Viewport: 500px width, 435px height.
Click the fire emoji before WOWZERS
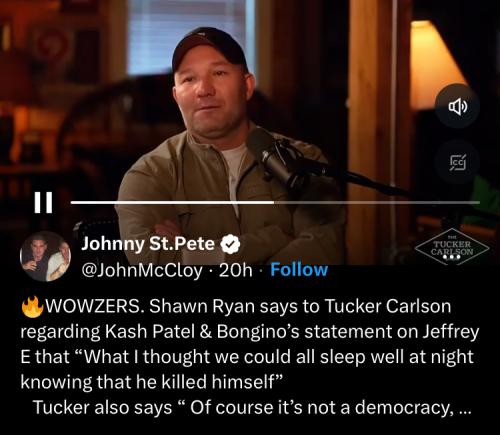click(x=32, y=306)
